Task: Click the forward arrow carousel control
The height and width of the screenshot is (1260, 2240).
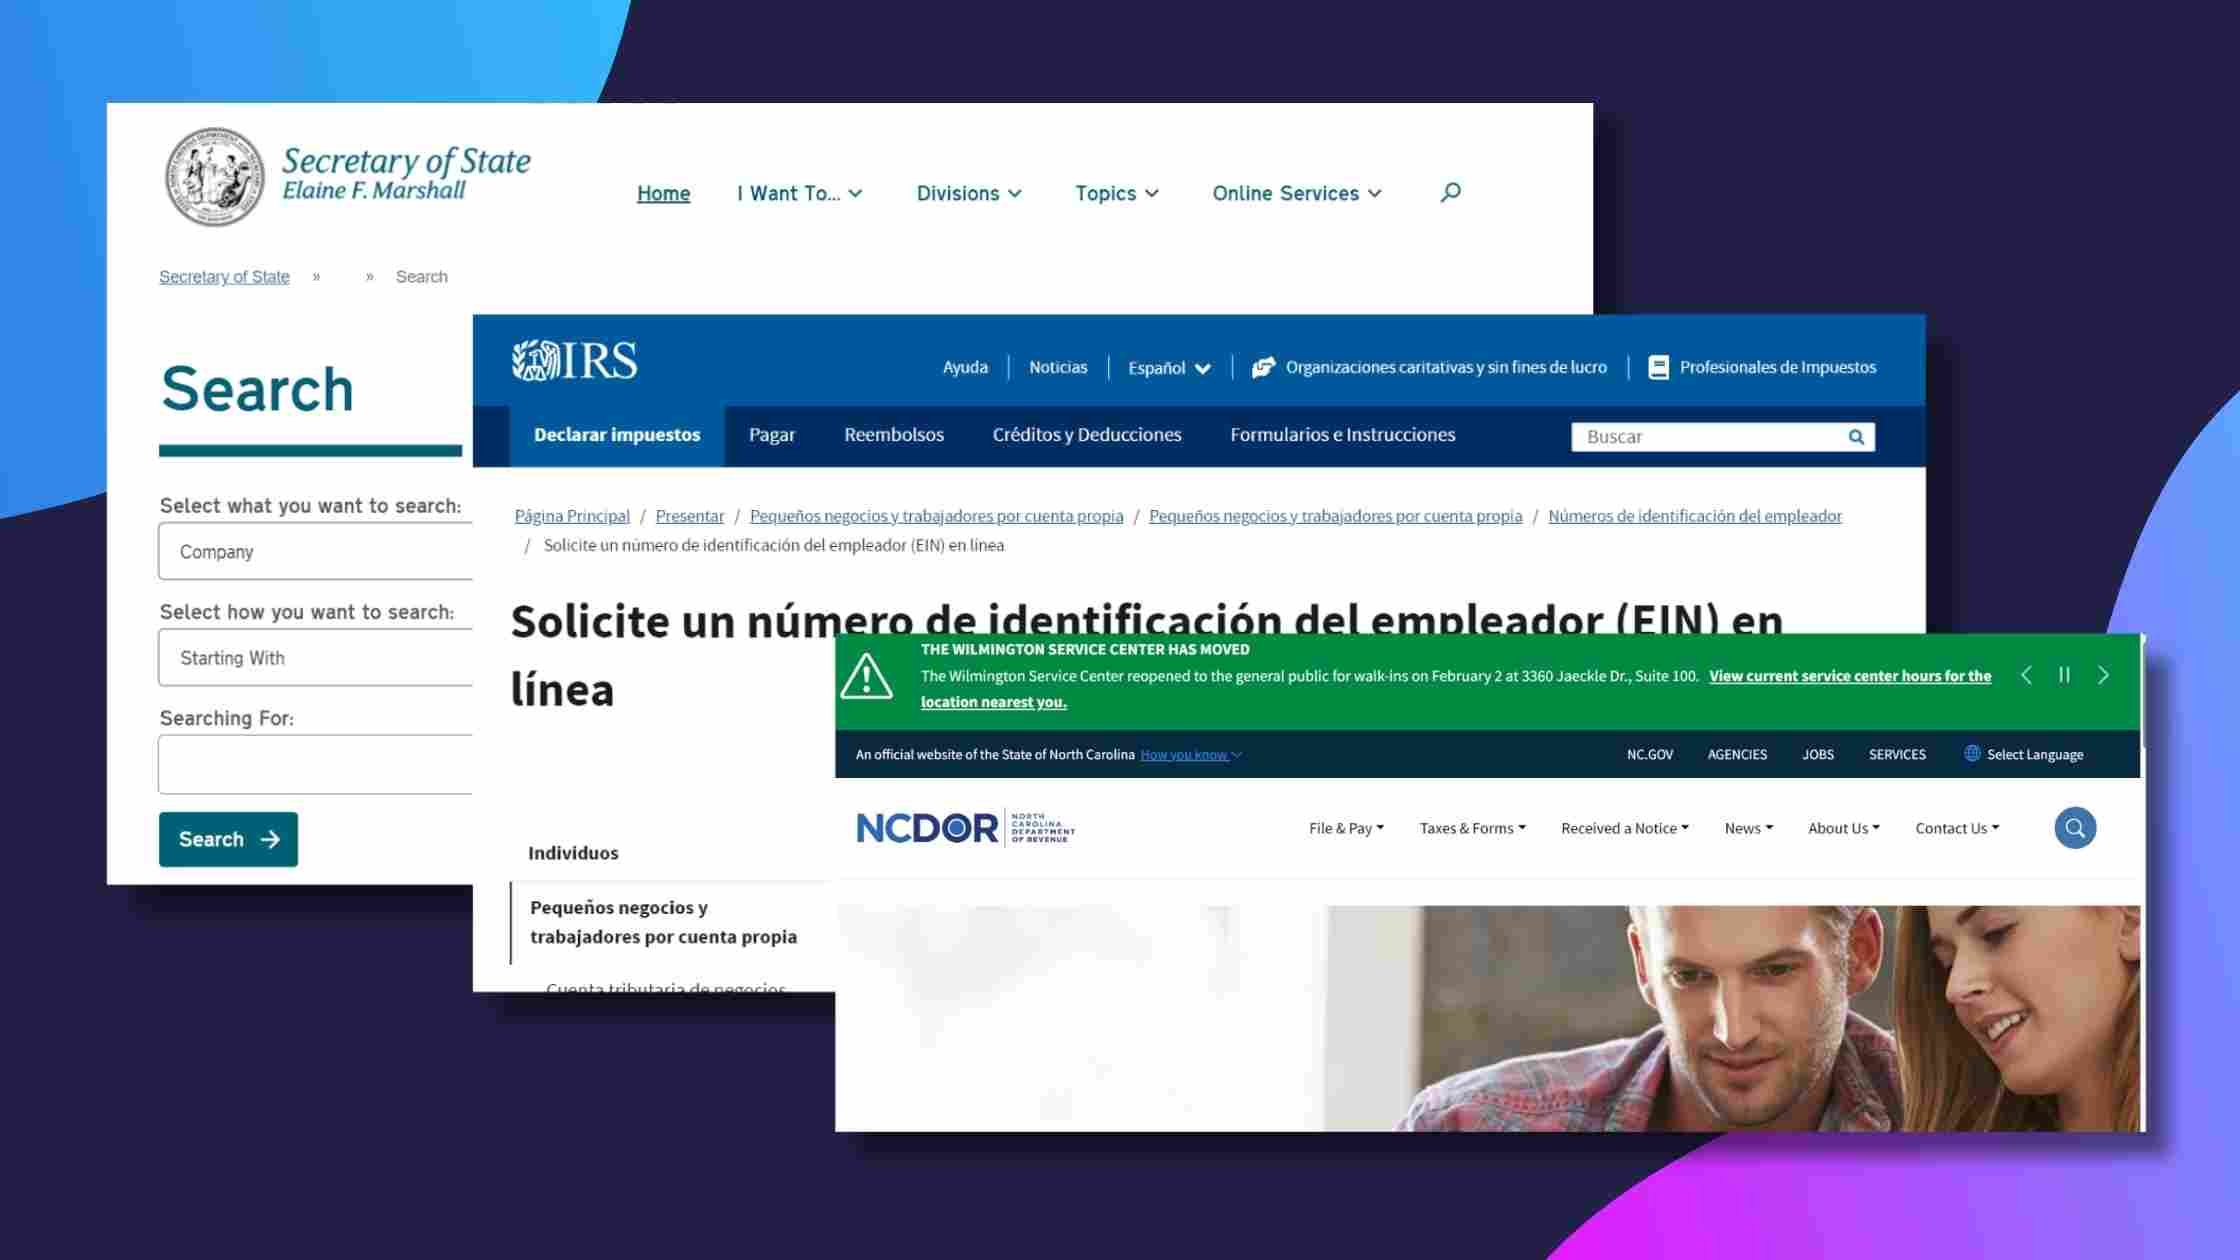Action: [x=2103, y=674]
